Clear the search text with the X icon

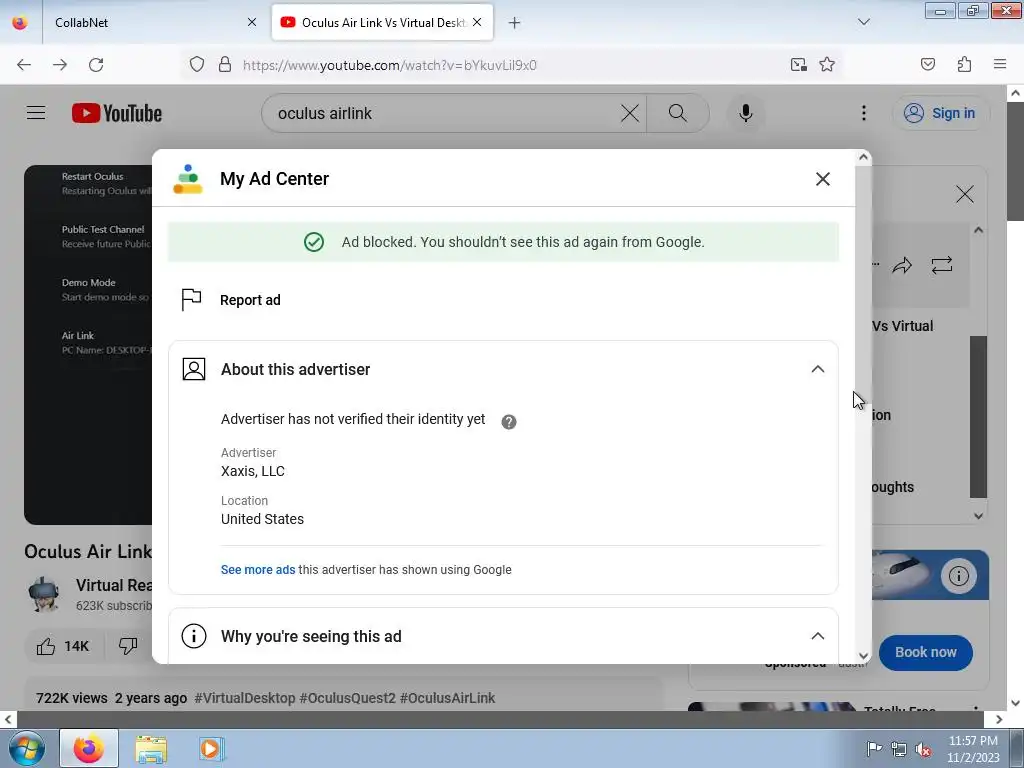tap(630, 113)
